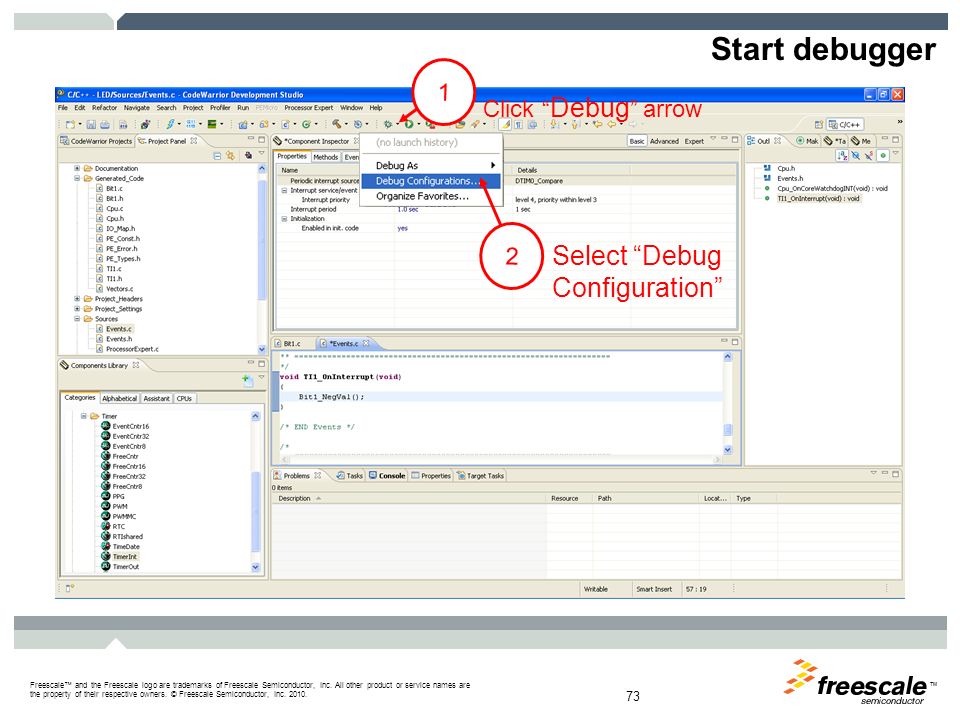Click the Mark Occurrences highlighter toolbar icon

coord(505,124)
